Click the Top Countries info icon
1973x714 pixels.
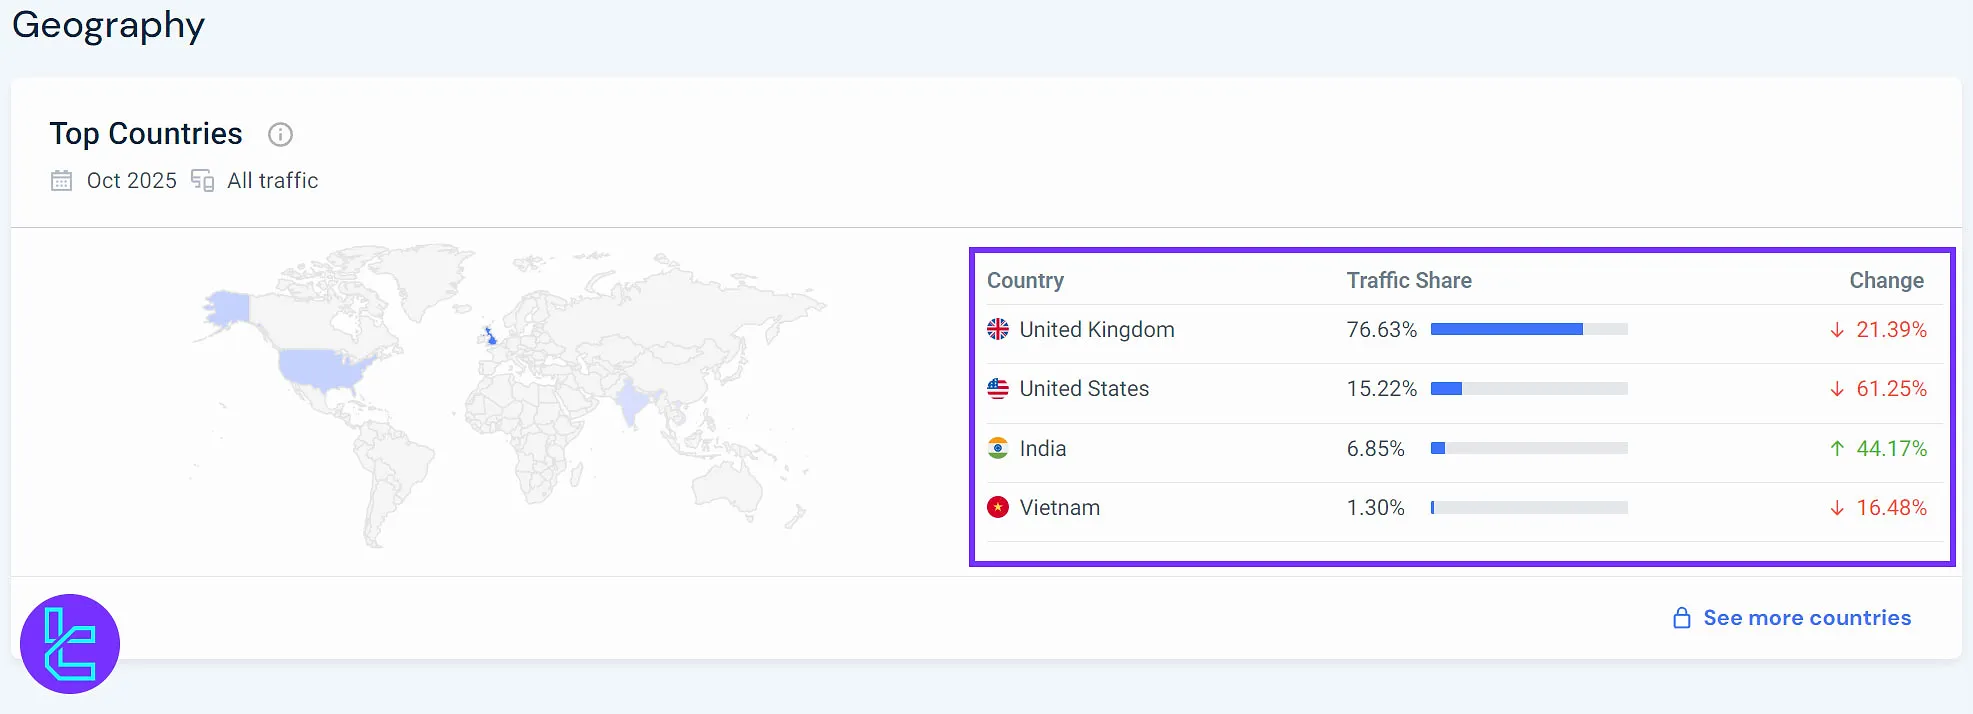(x=280, y=134)
